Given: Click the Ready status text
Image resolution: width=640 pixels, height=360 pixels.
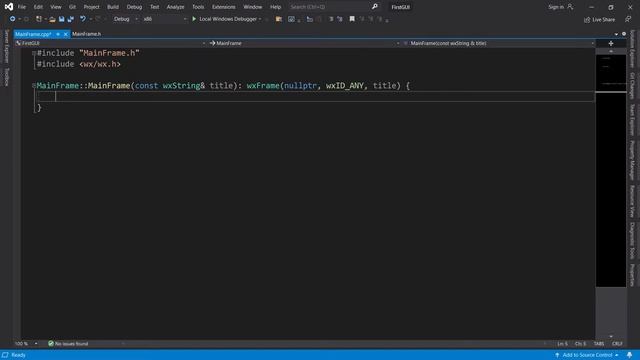Looking at the screenshot, I should tap(18, 355).
